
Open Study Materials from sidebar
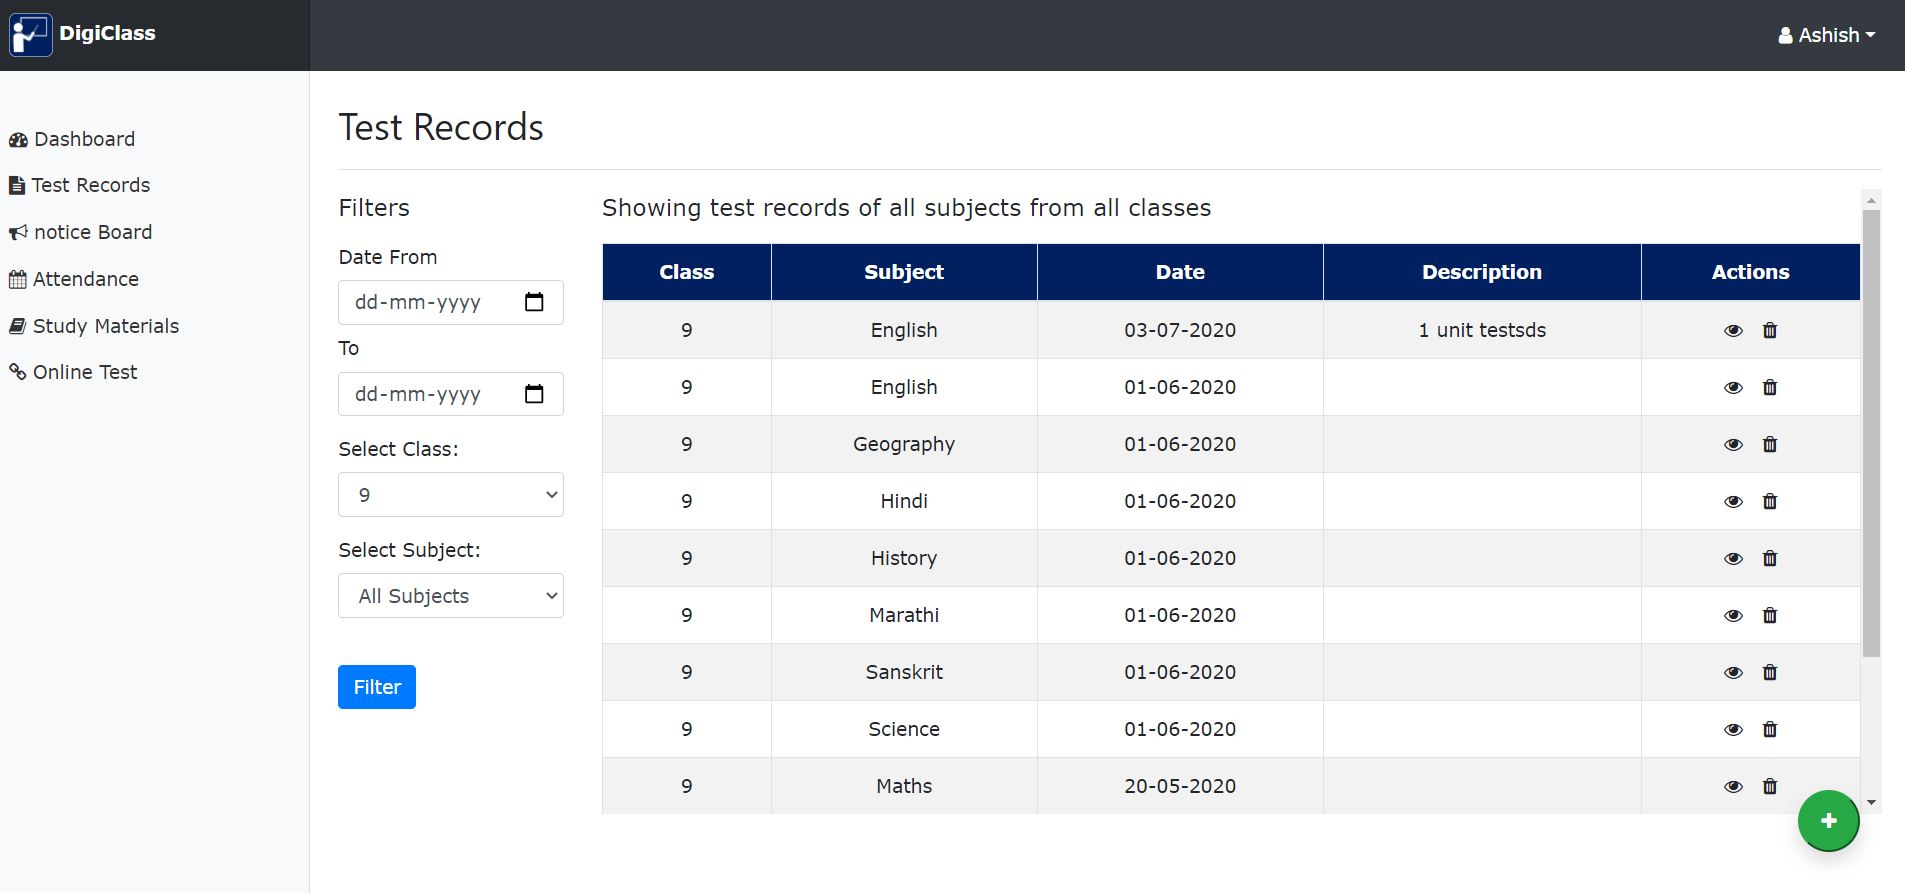[105, 326]
